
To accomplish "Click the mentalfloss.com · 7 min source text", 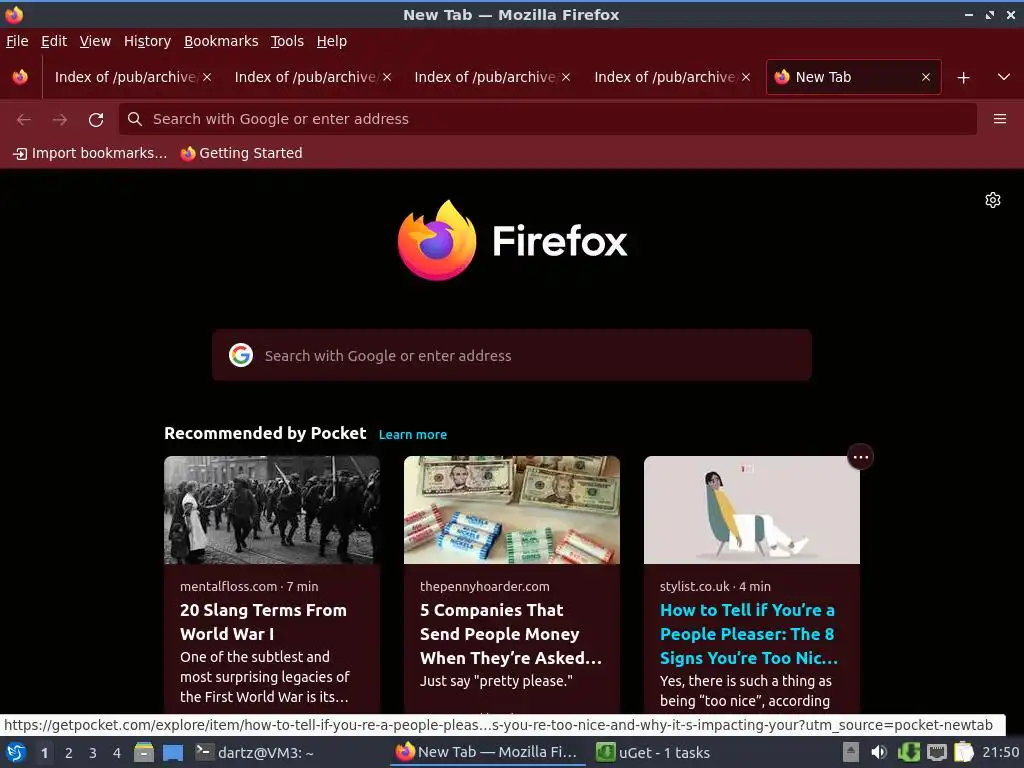I will pyautogui.click(x=249, y=586).
